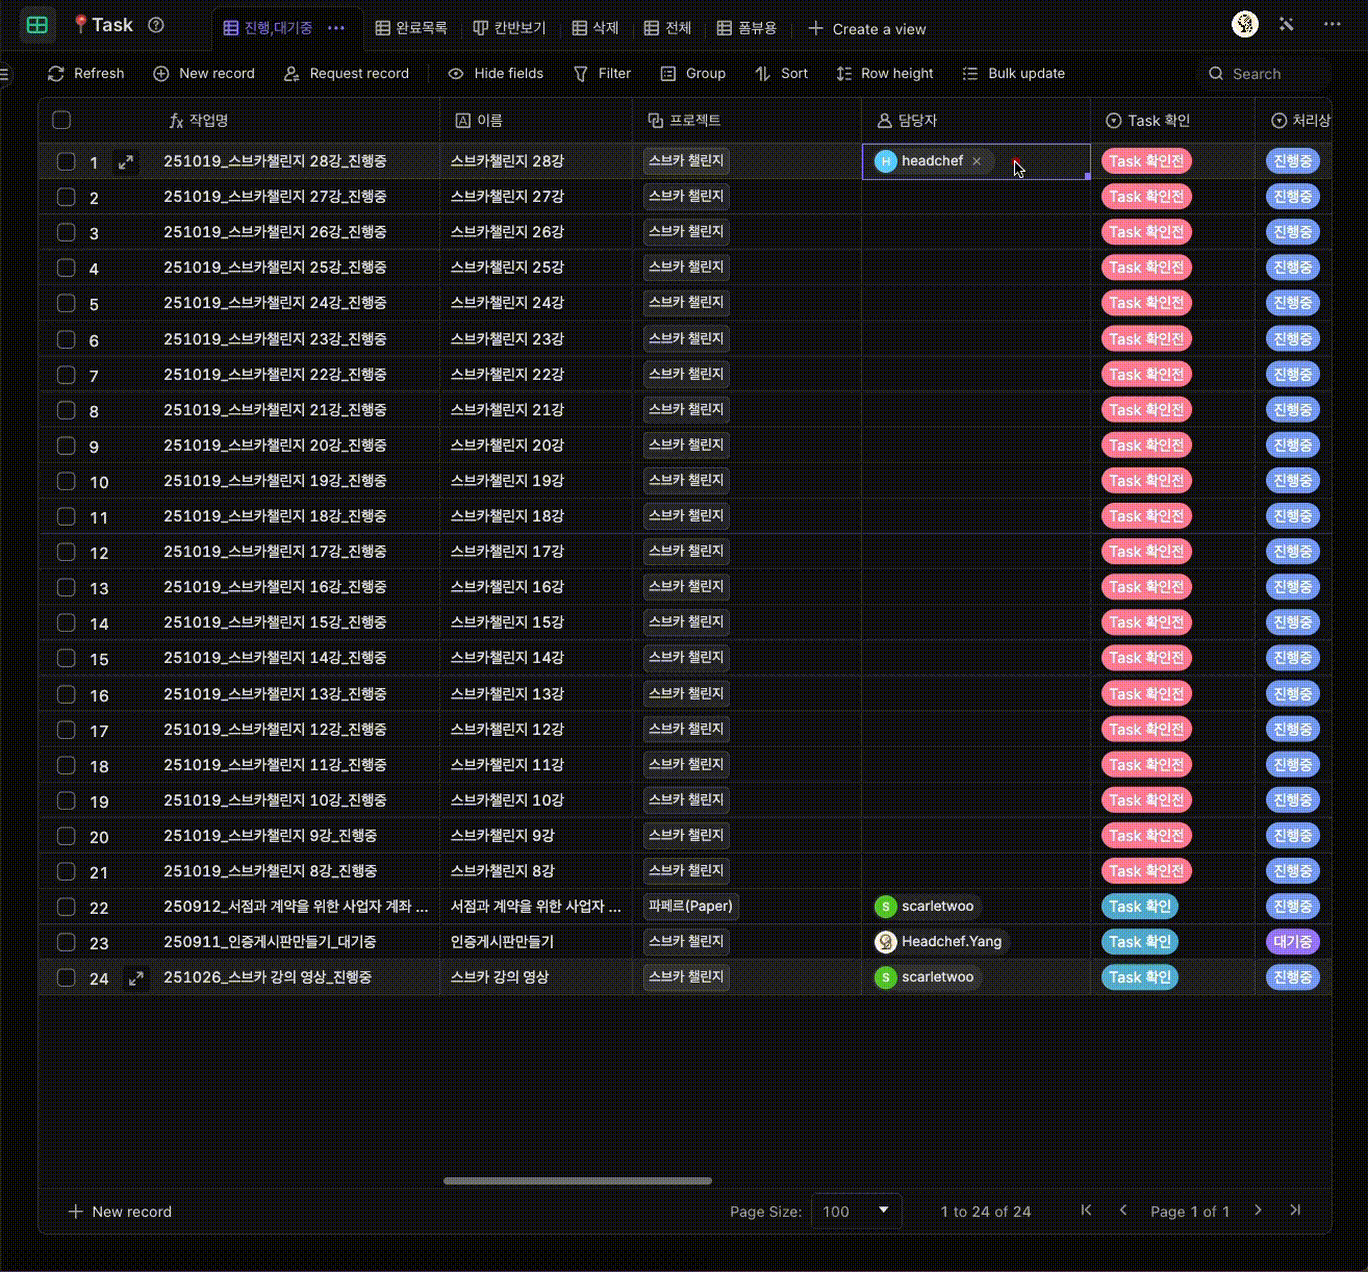Toggle the select-all checkbox in header
Image resolution: width=1368 pixels, height=1272 pixels.
tap(62, 120)
